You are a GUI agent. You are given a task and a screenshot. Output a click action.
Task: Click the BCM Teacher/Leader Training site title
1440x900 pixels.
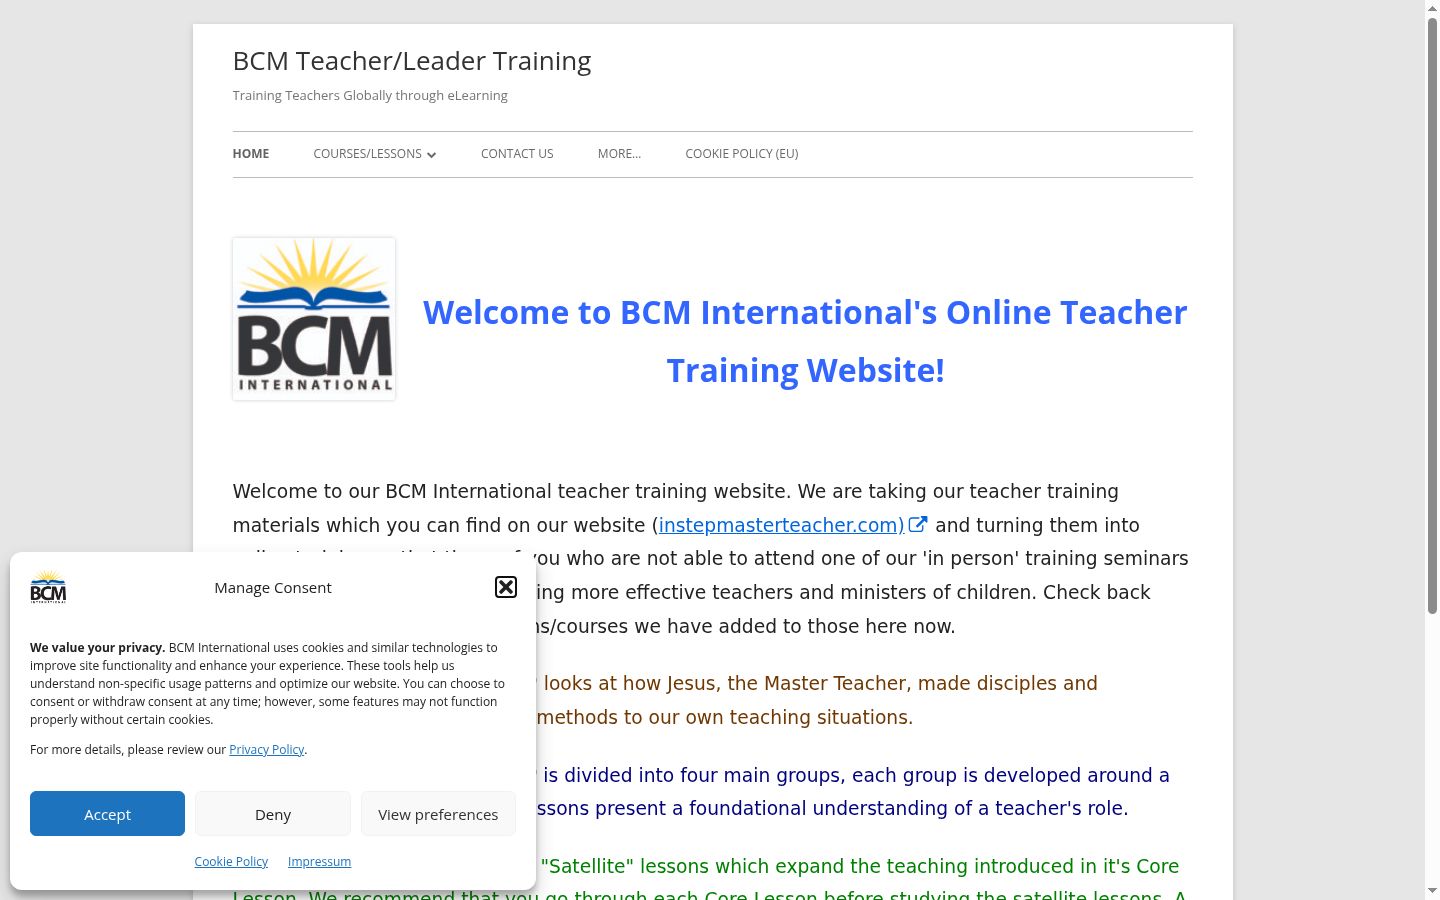(x=412, y=61)
